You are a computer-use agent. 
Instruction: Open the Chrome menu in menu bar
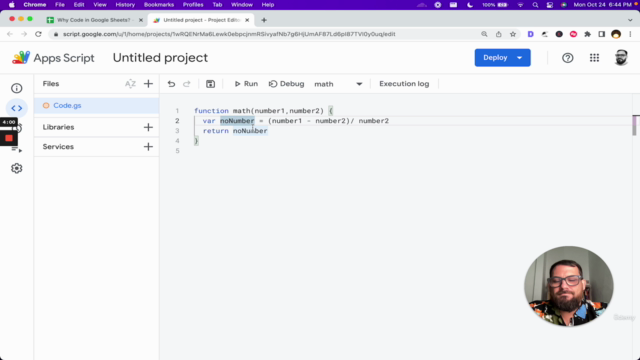click(35, 5)
